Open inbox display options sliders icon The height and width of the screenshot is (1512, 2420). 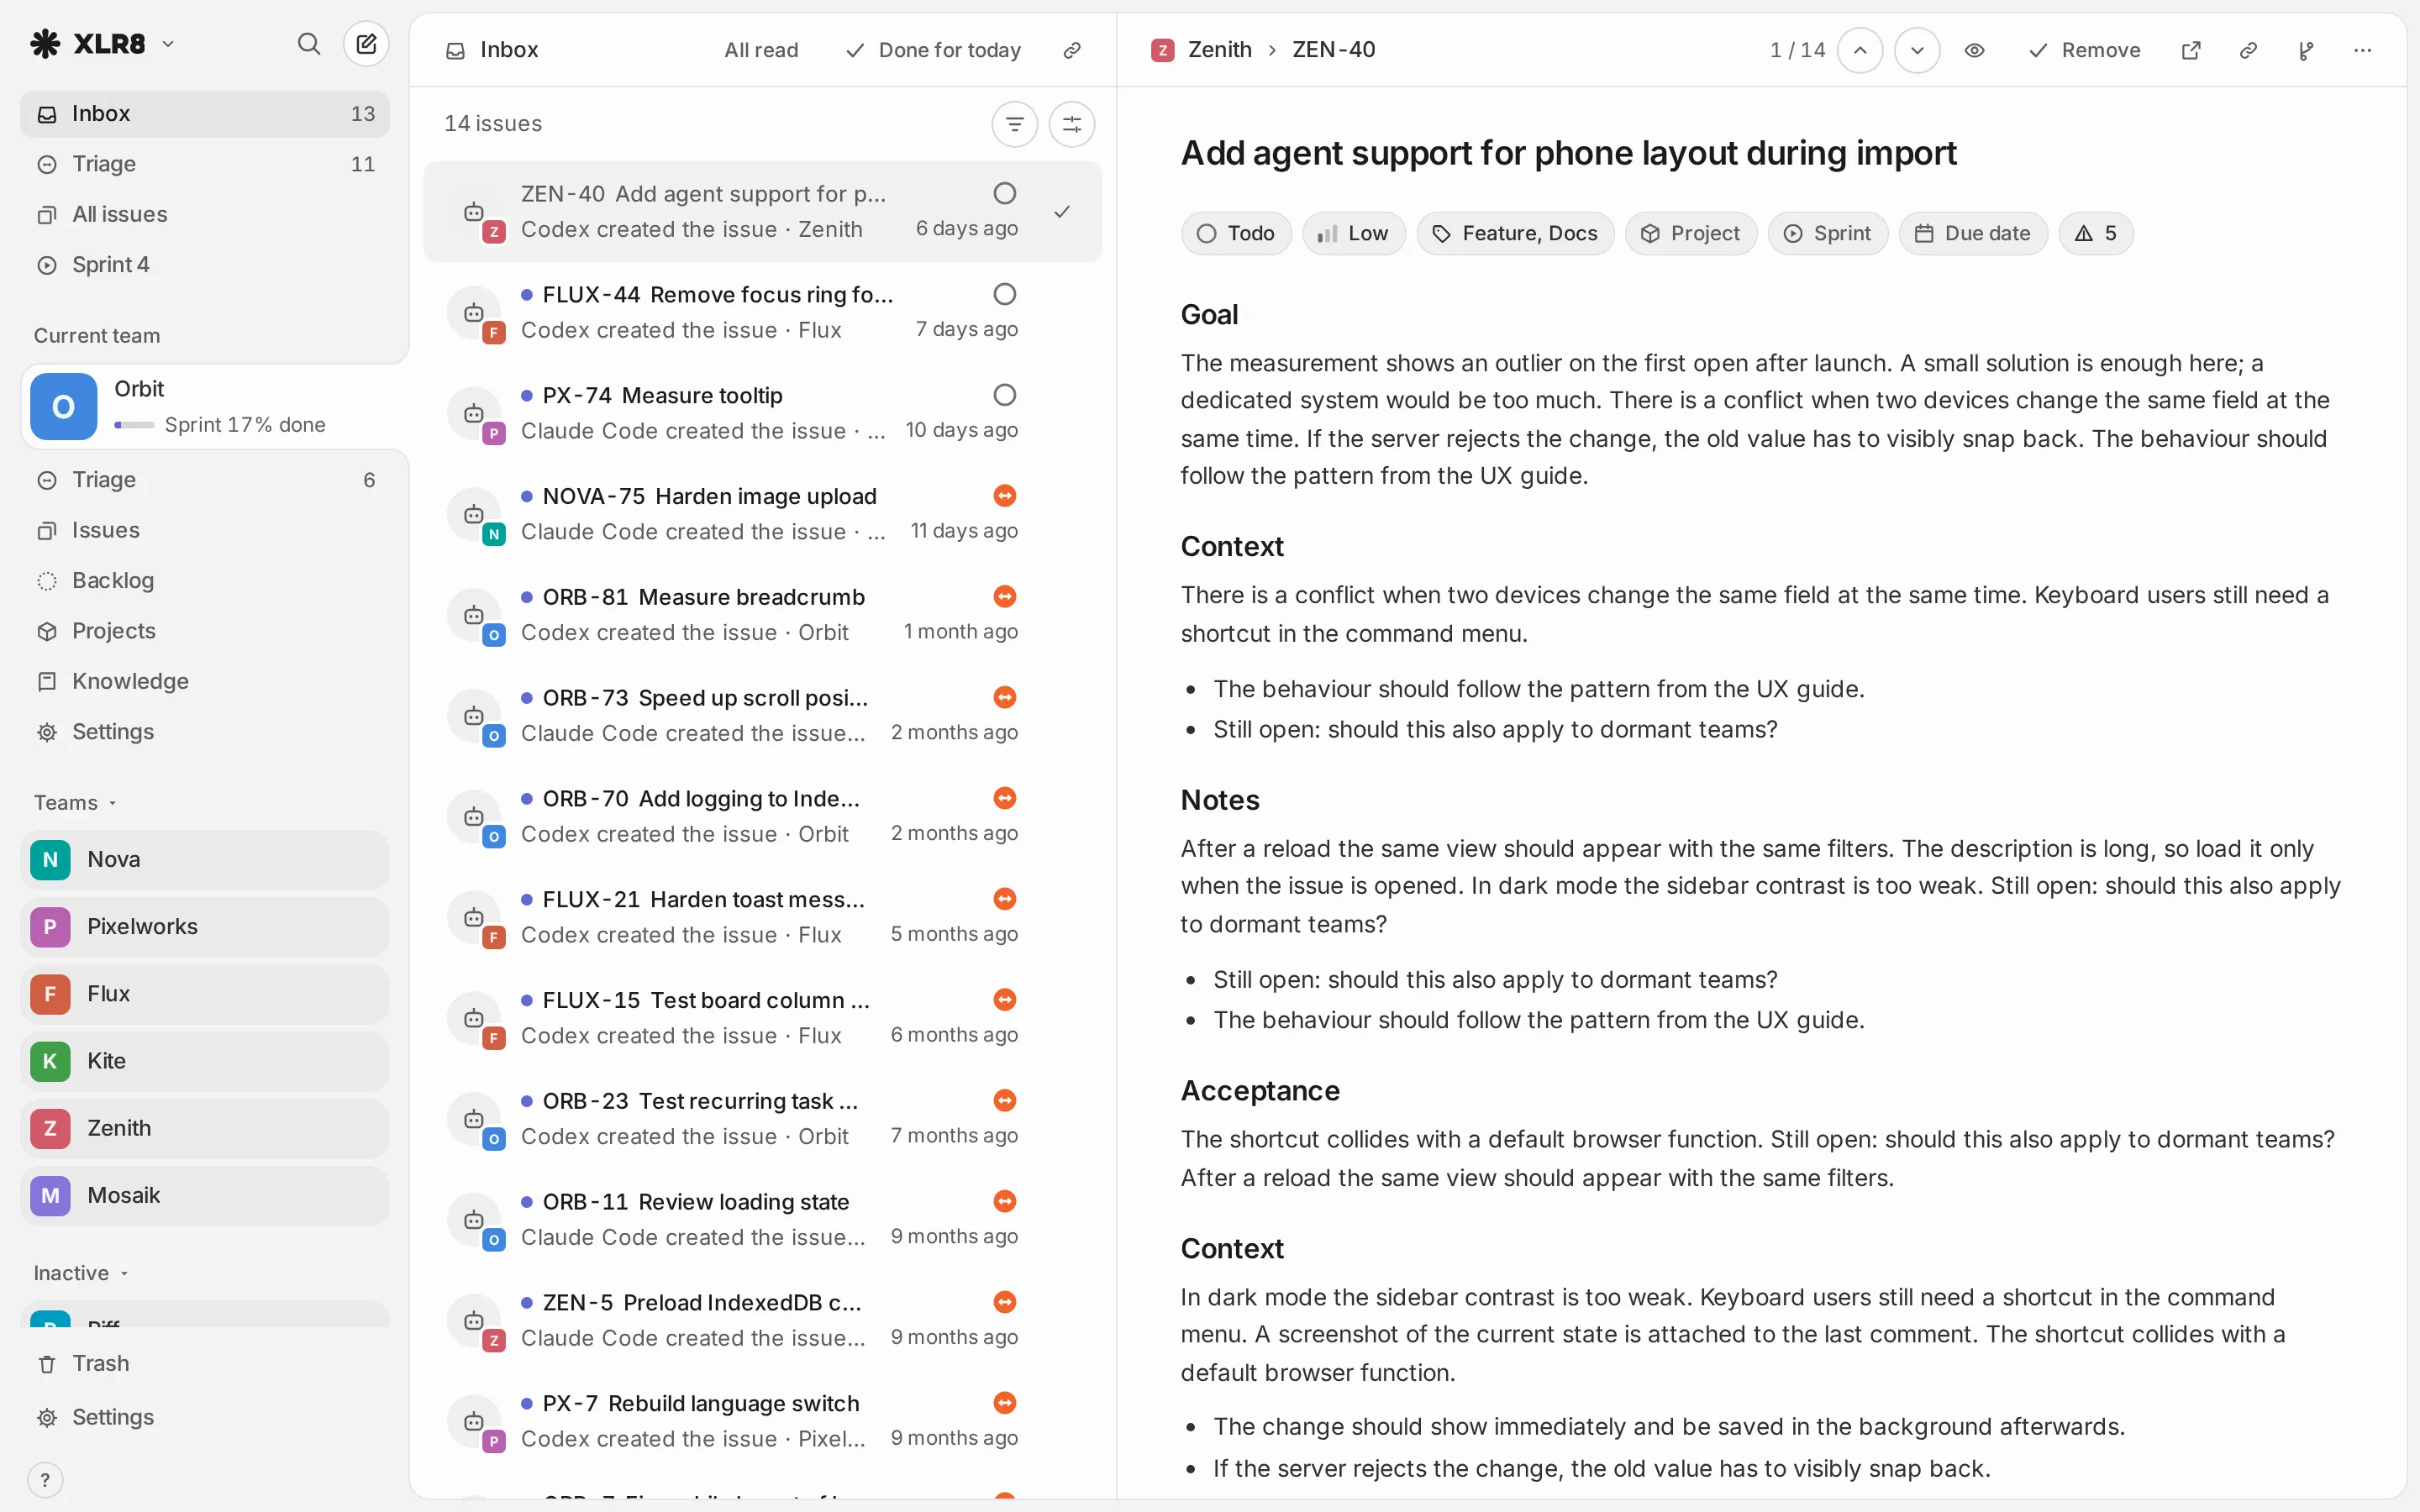point(1071,124)
